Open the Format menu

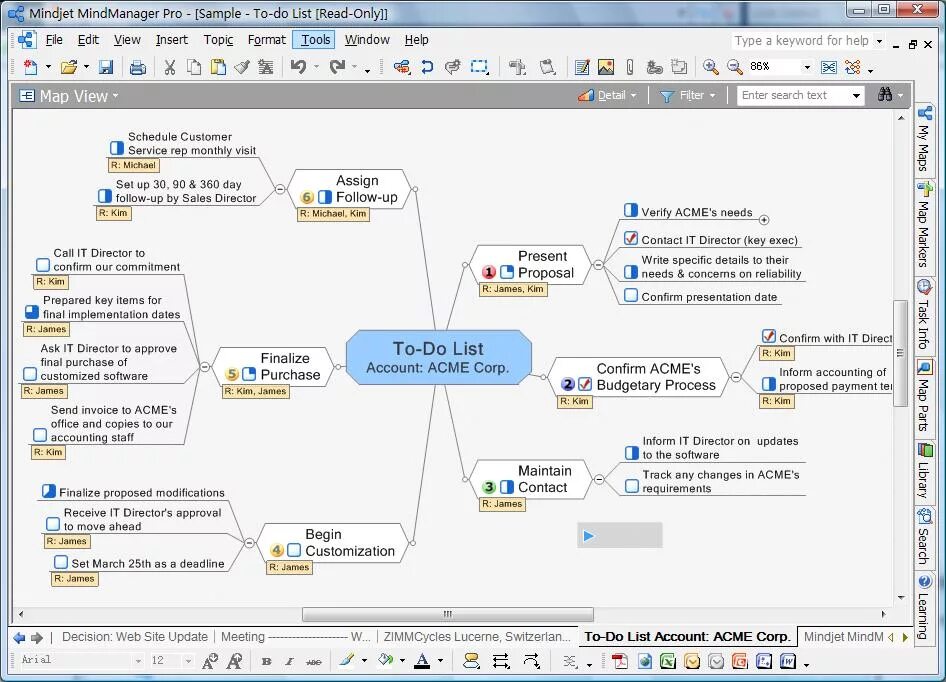(x=266, y=40)
